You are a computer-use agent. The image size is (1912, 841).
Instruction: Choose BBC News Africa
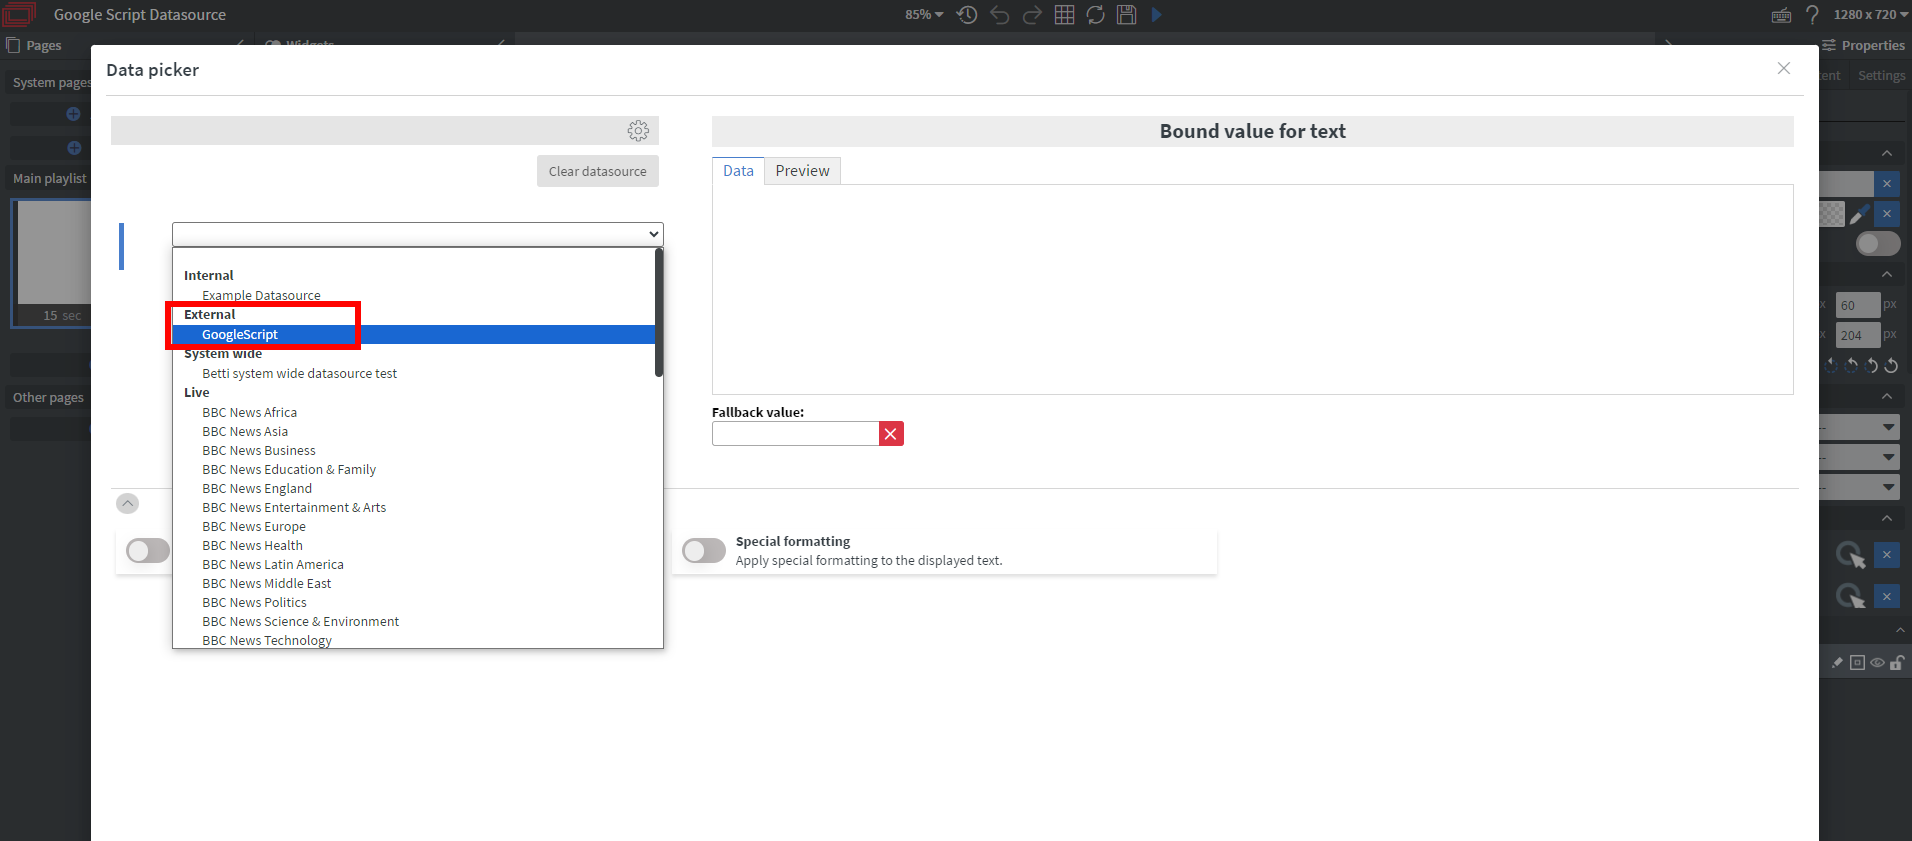(249, 412)
